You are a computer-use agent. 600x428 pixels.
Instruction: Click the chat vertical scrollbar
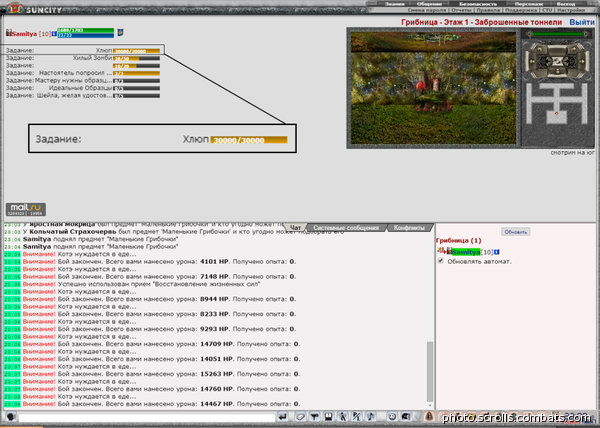click(x=430, y=371)
